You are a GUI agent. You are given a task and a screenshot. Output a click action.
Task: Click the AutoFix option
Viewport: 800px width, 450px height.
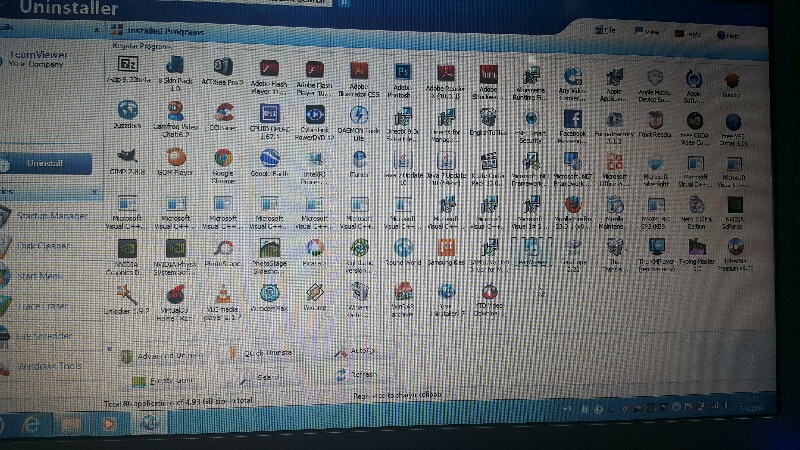click(x=356, y=352)
